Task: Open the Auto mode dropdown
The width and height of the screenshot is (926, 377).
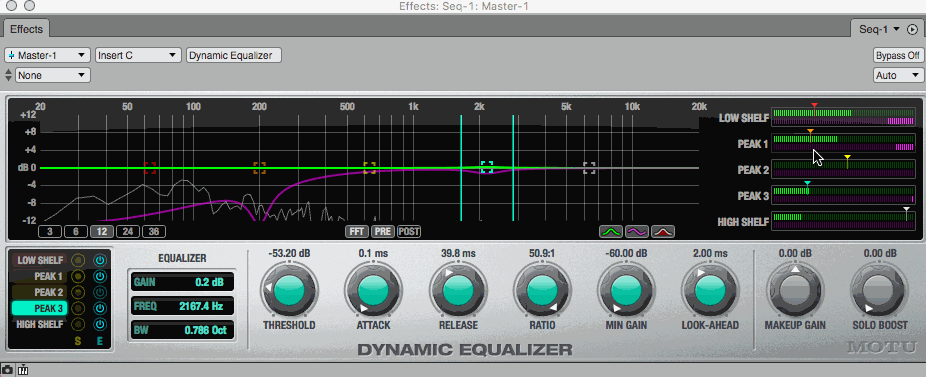Action: [x=898, y=75]
